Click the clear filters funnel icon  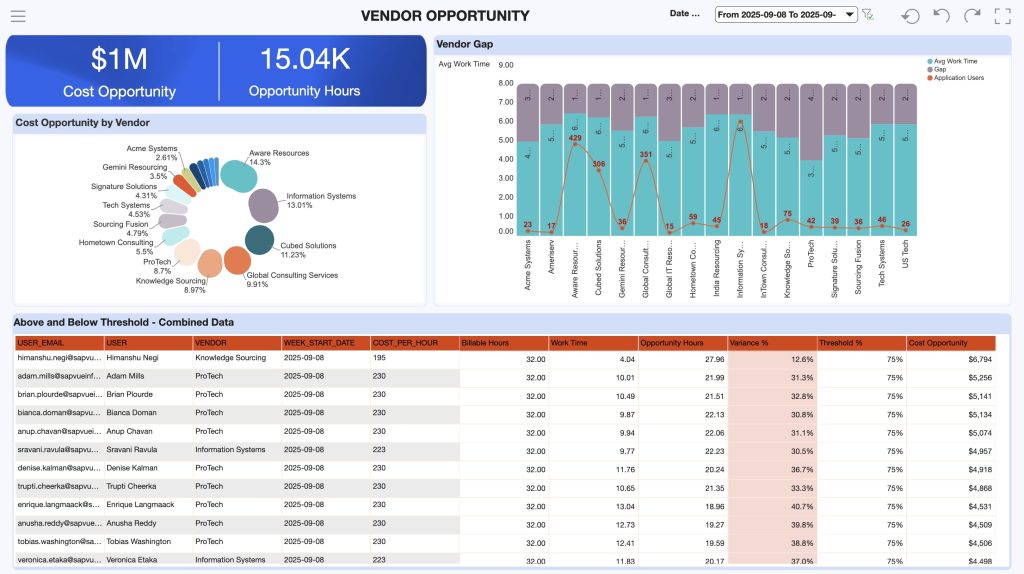[x=868, y=15]
